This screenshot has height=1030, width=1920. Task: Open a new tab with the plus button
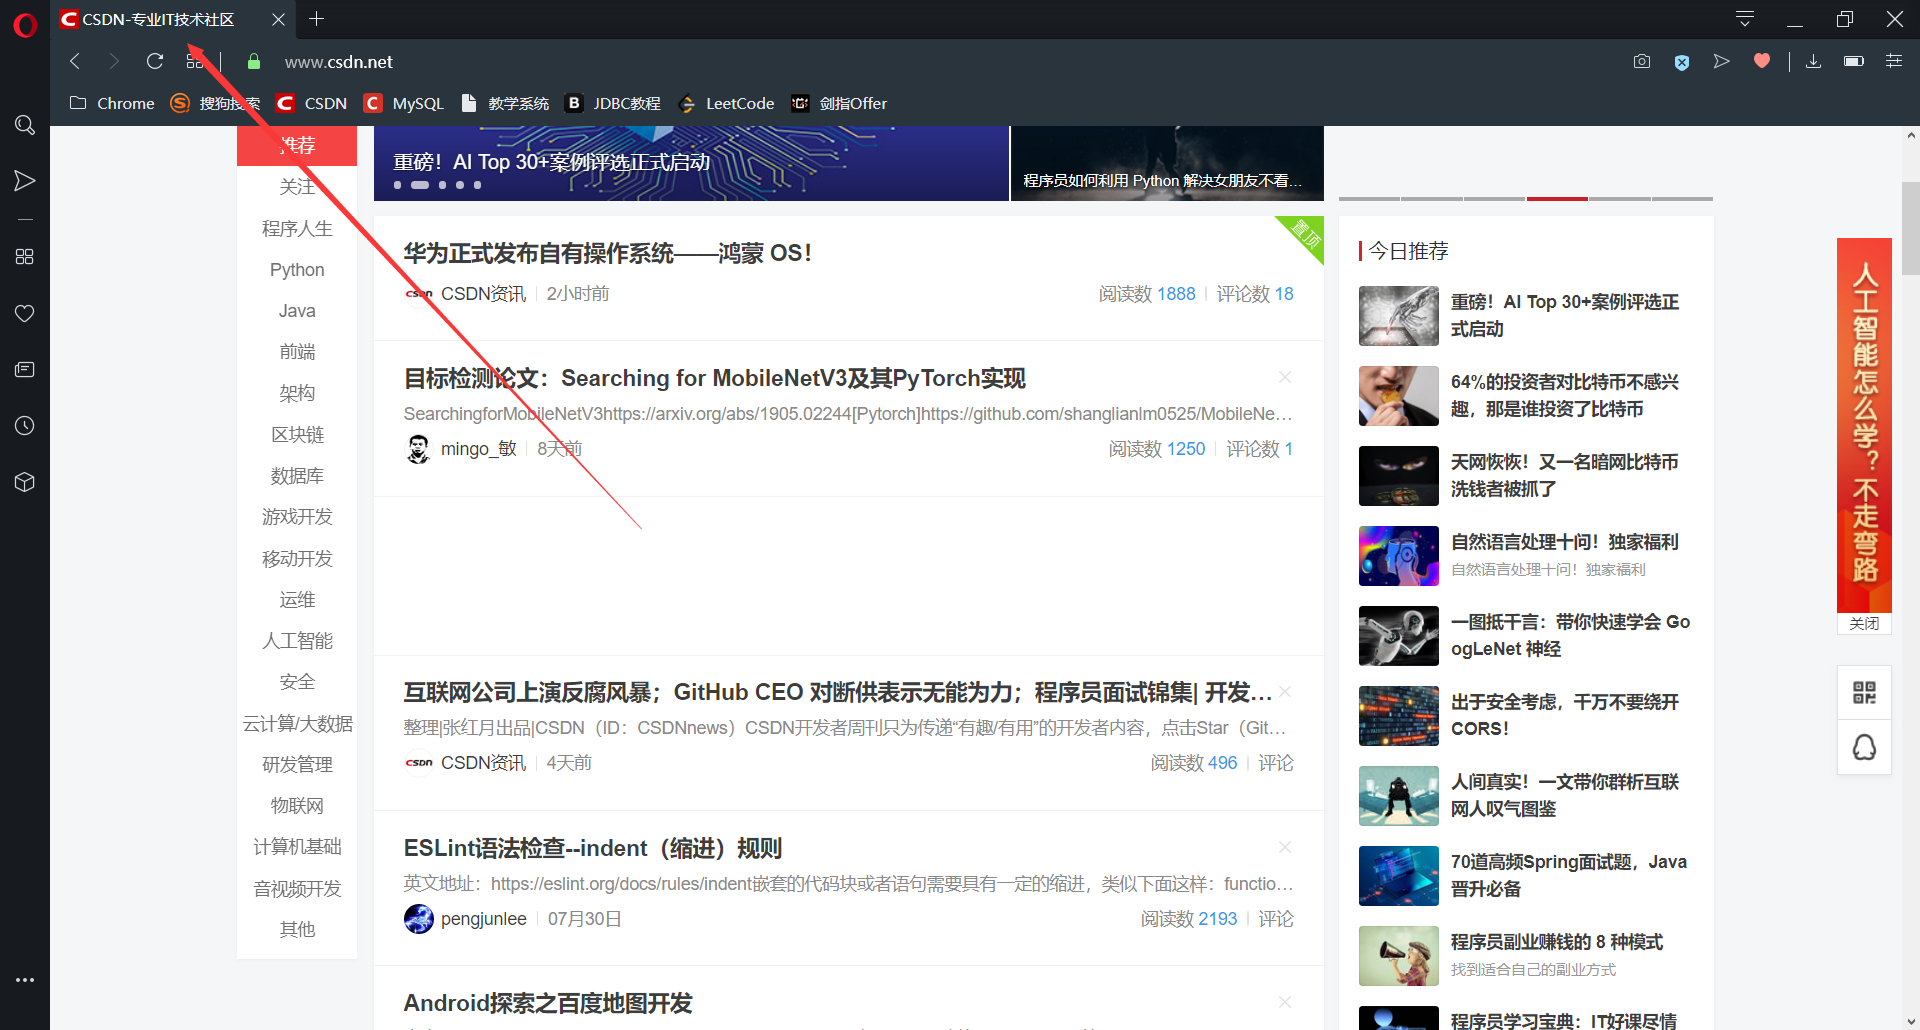click(317, 19)
